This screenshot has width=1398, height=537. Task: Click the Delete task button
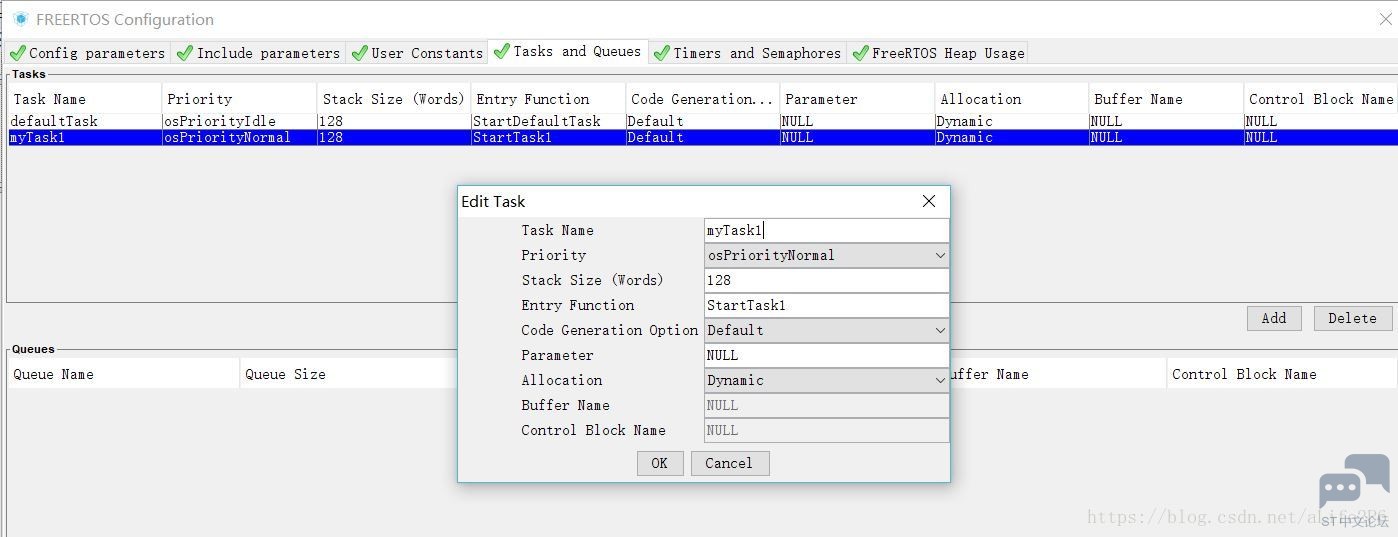(x=1352, y=318)
